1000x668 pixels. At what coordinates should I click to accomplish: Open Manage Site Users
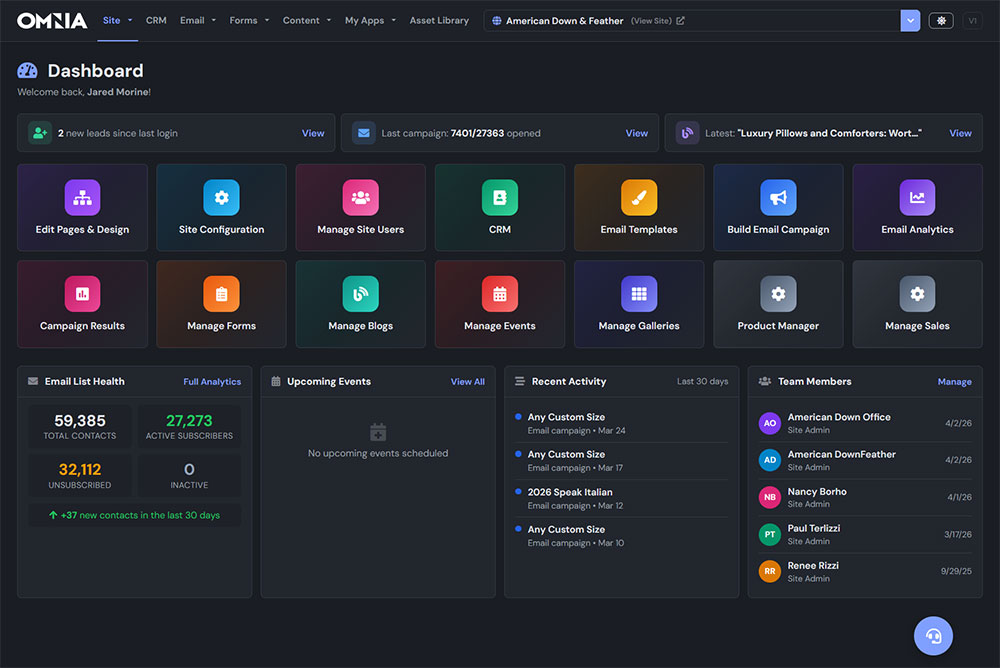[x=360, y=207]
